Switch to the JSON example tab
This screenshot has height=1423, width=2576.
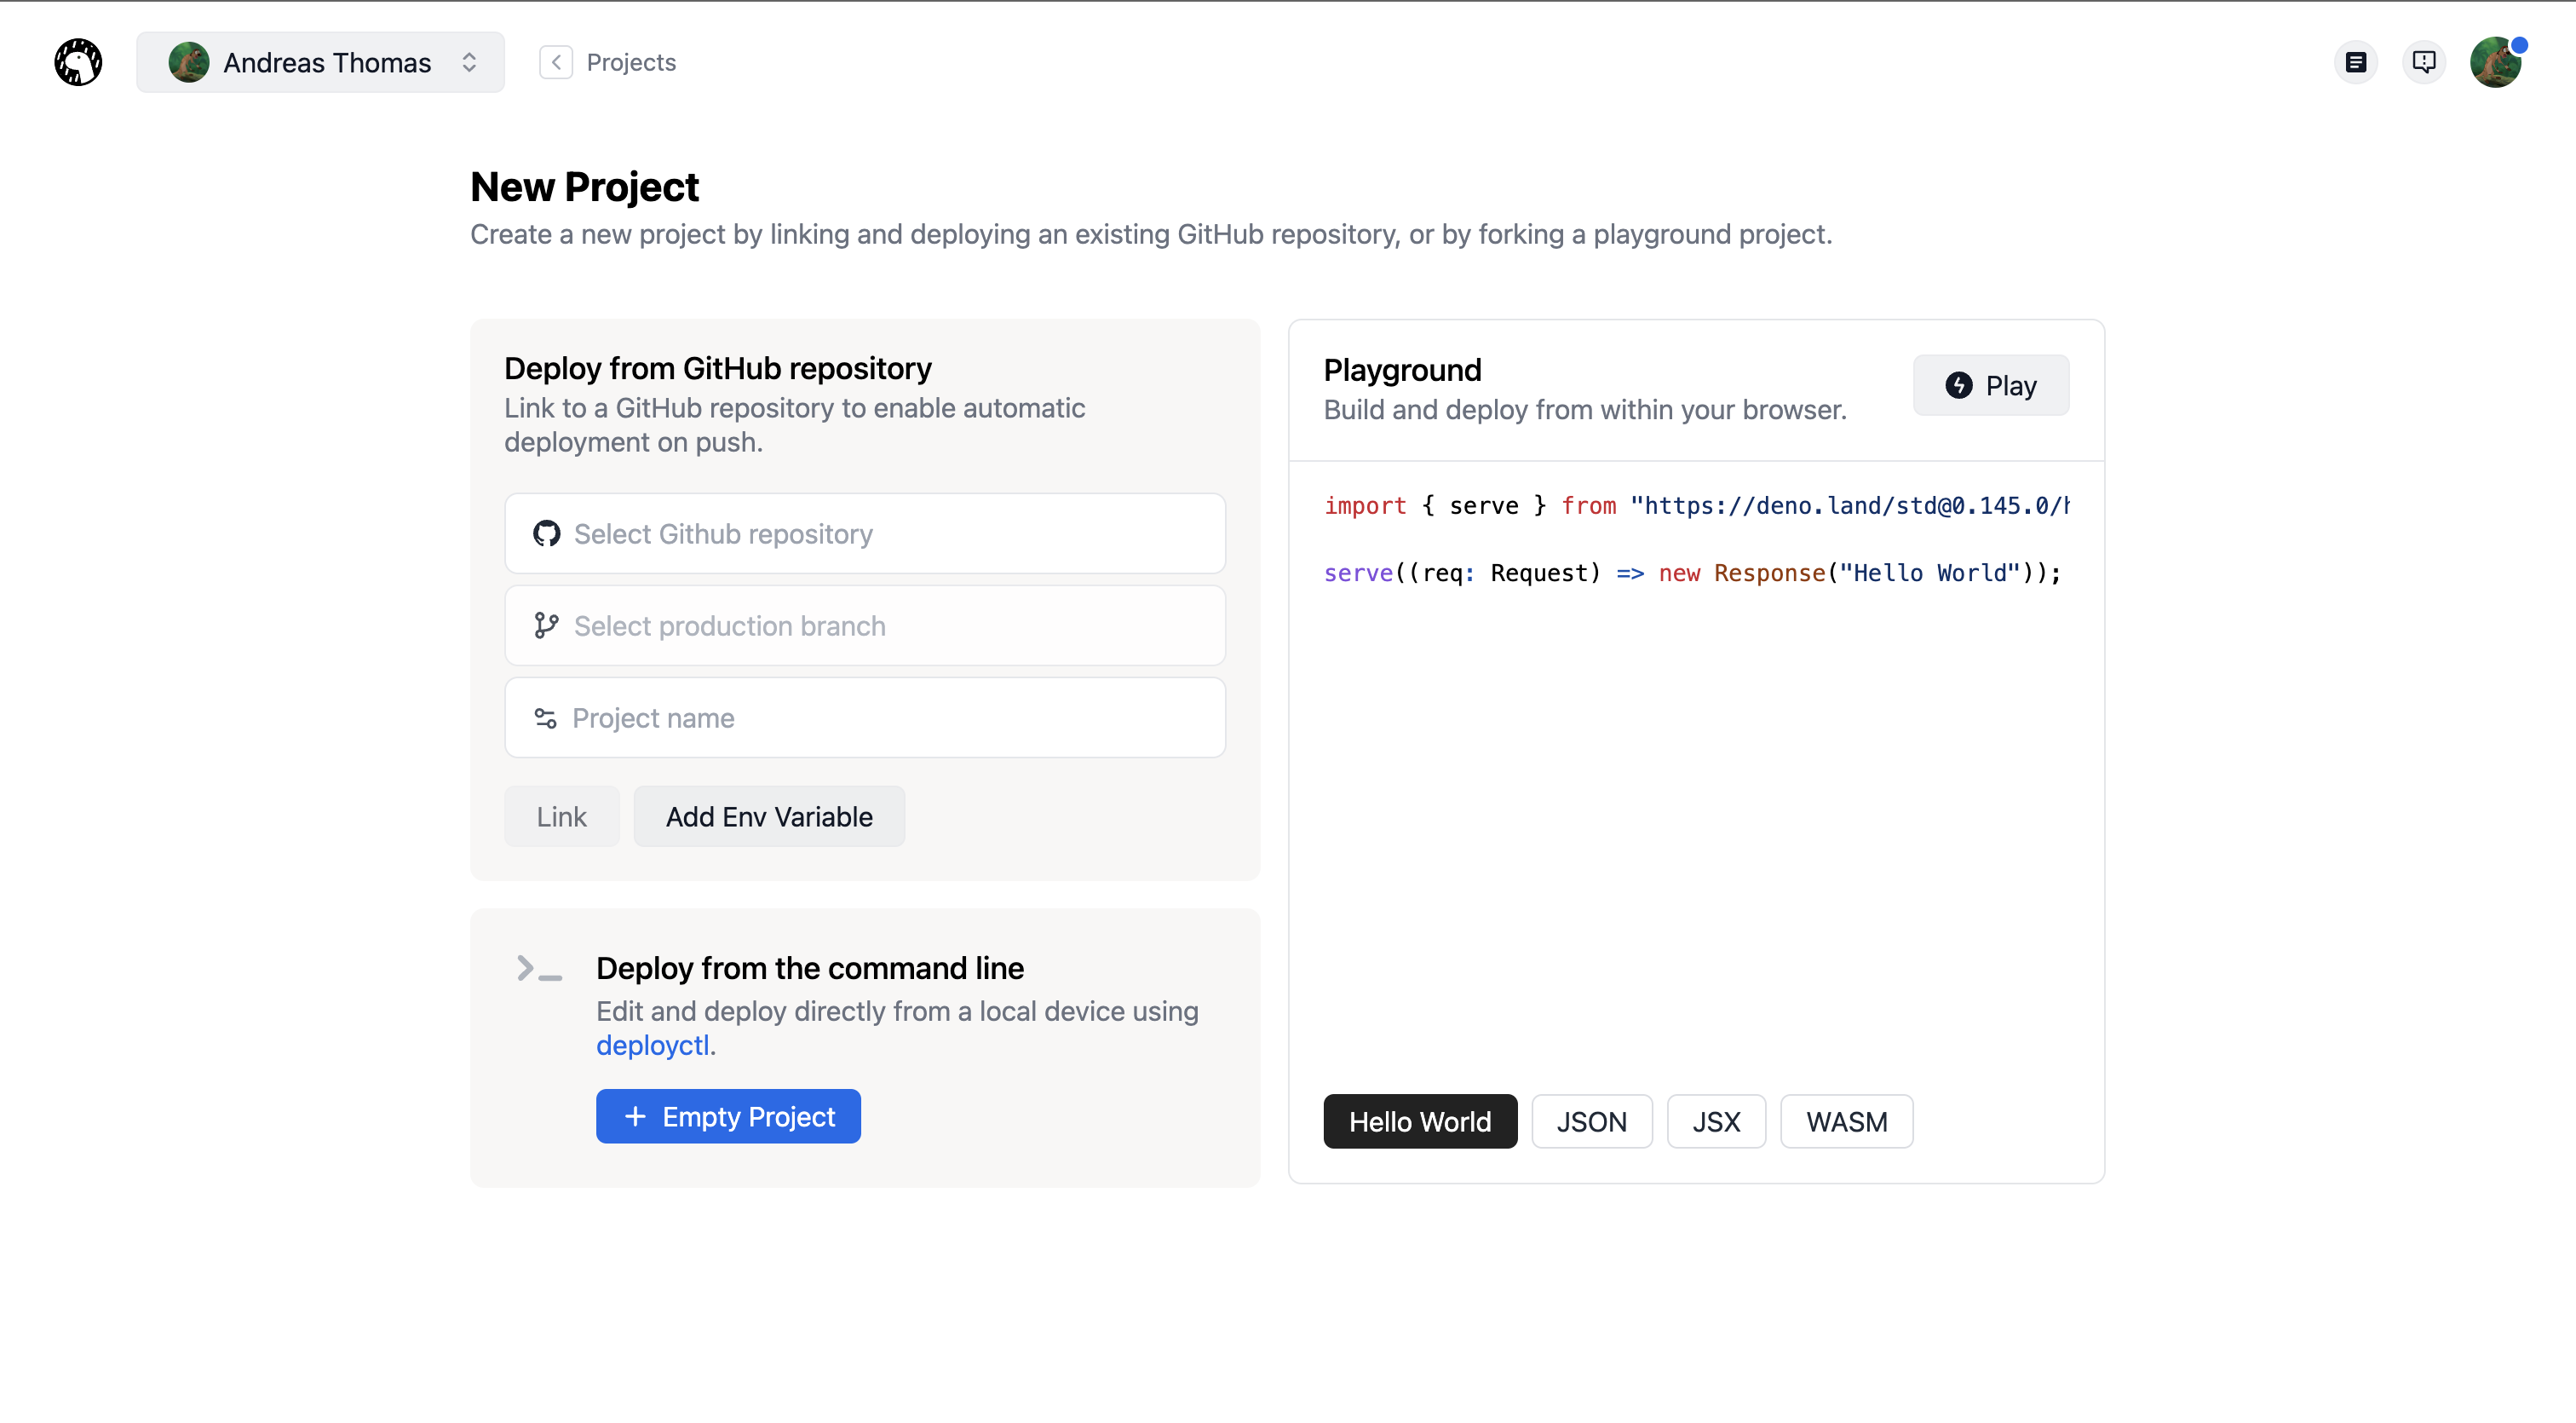click(1591, 1122)
